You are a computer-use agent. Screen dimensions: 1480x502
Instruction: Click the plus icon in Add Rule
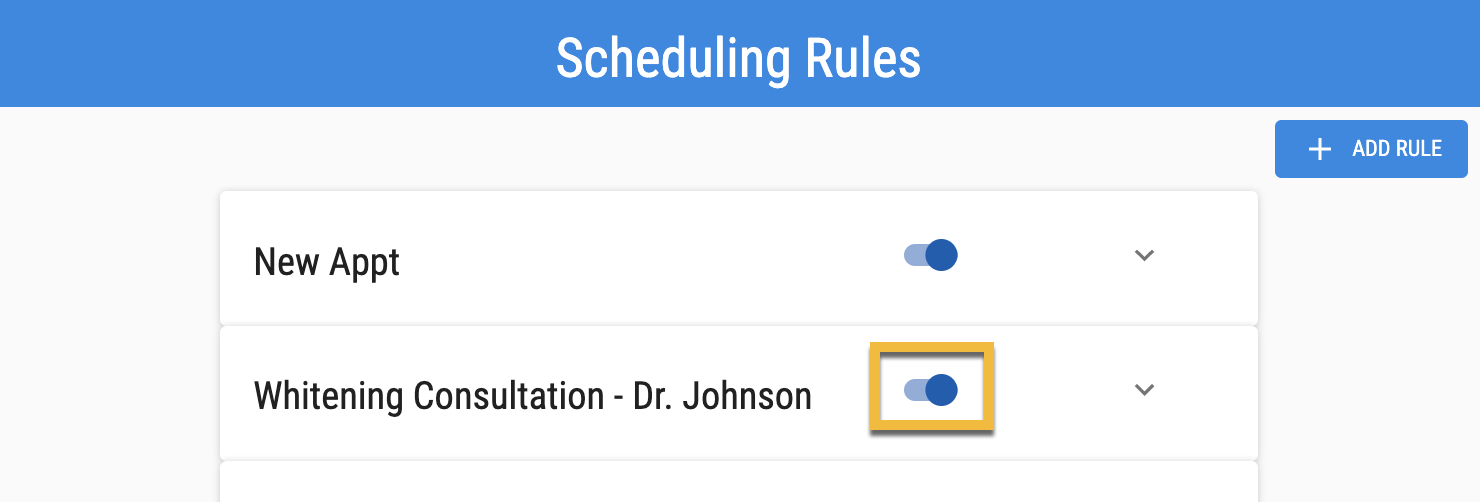pyautogui.click(x=1320, y=150)
